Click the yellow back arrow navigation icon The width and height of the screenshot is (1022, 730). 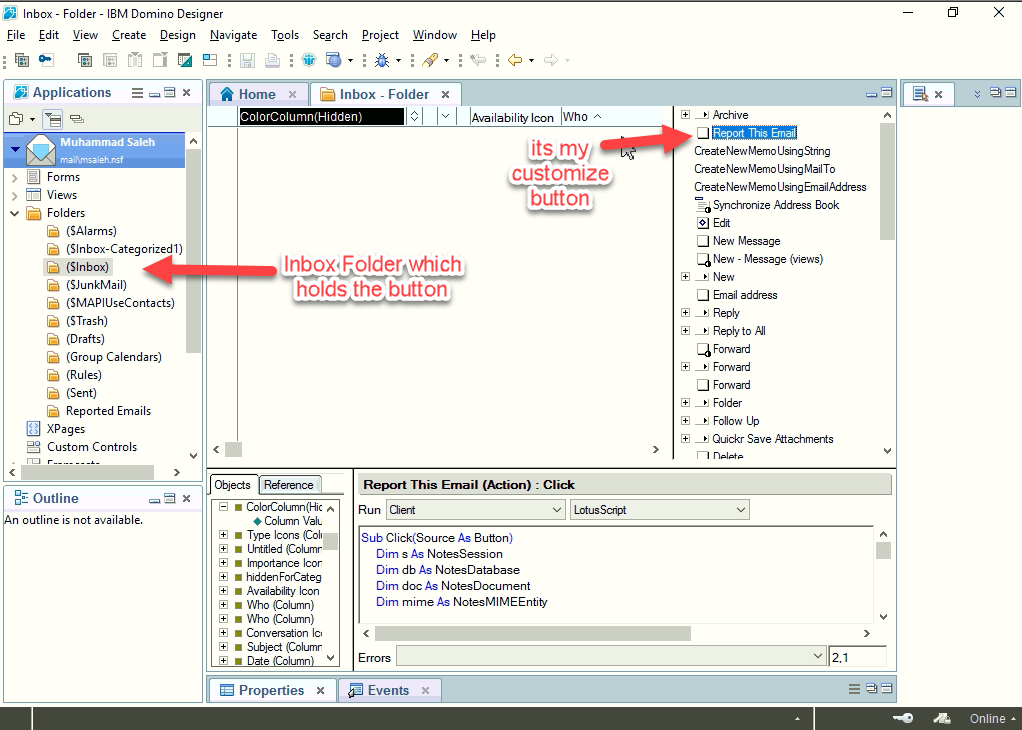515,60
